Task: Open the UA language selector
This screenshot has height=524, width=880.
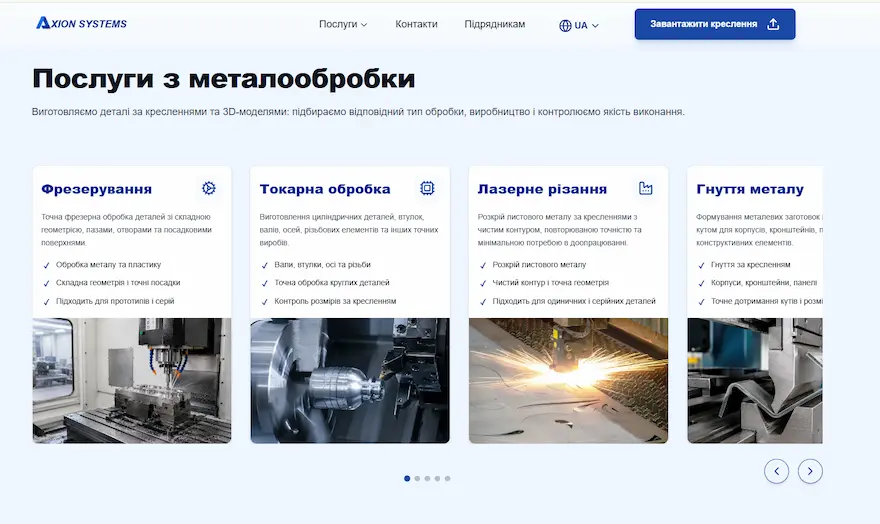Action: (x=579, y=25)
